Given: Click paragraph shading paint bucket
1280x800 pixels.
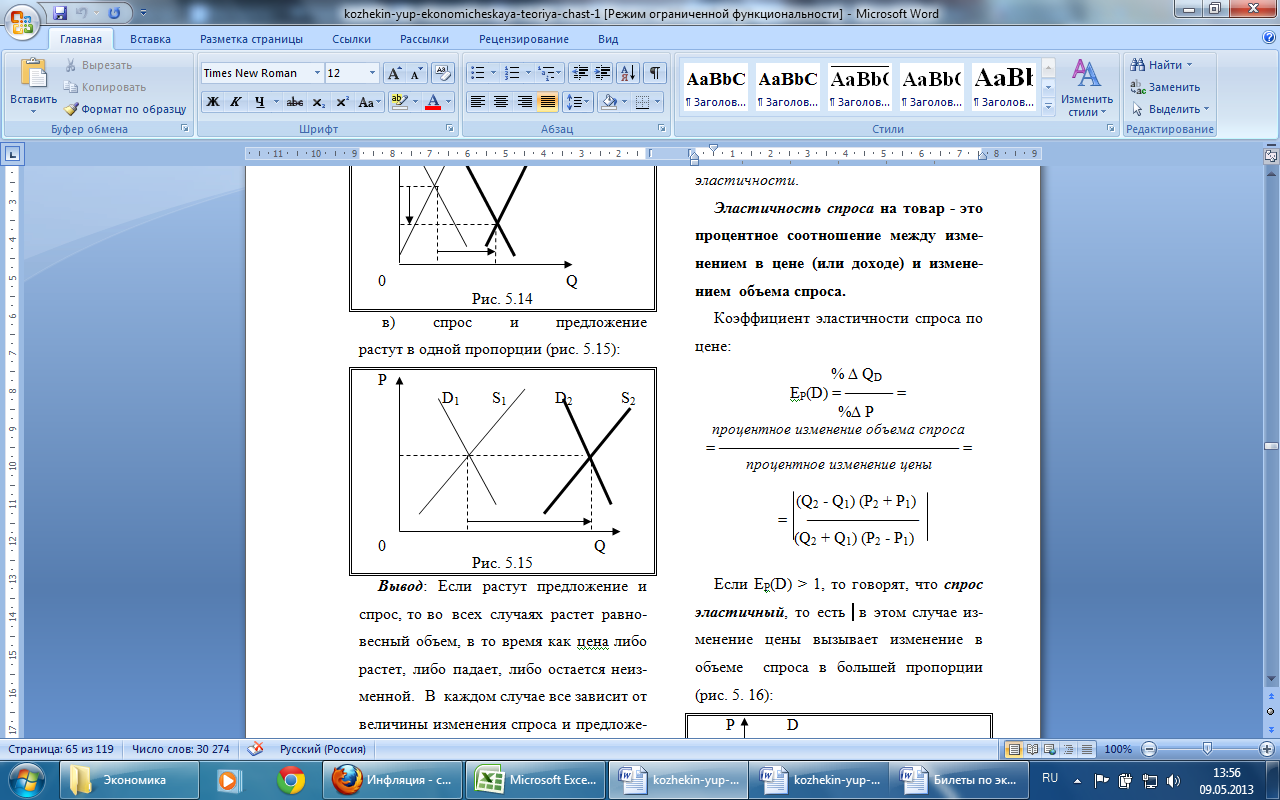Looking at the screenshot, I should (x=608, y=102).
